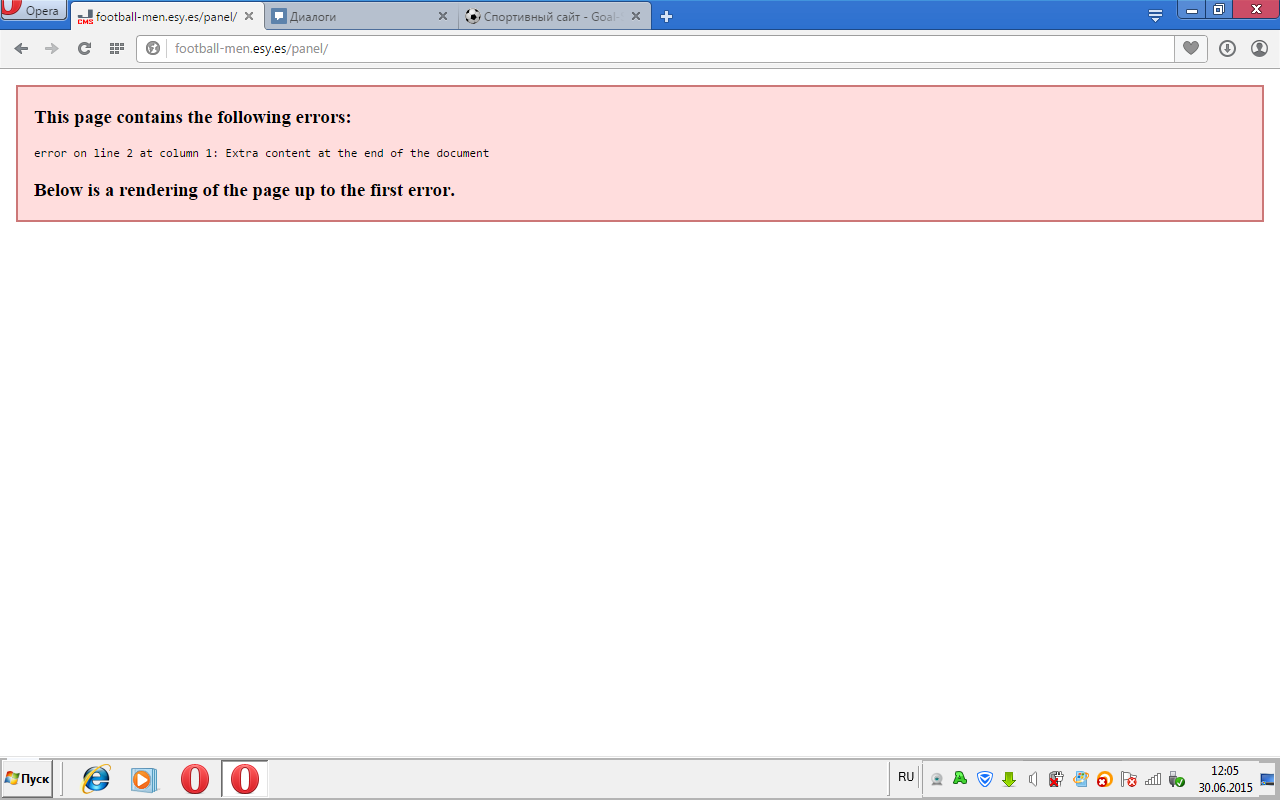
Task: Click the green letter A tray icon
Action: tap(960, 778)
